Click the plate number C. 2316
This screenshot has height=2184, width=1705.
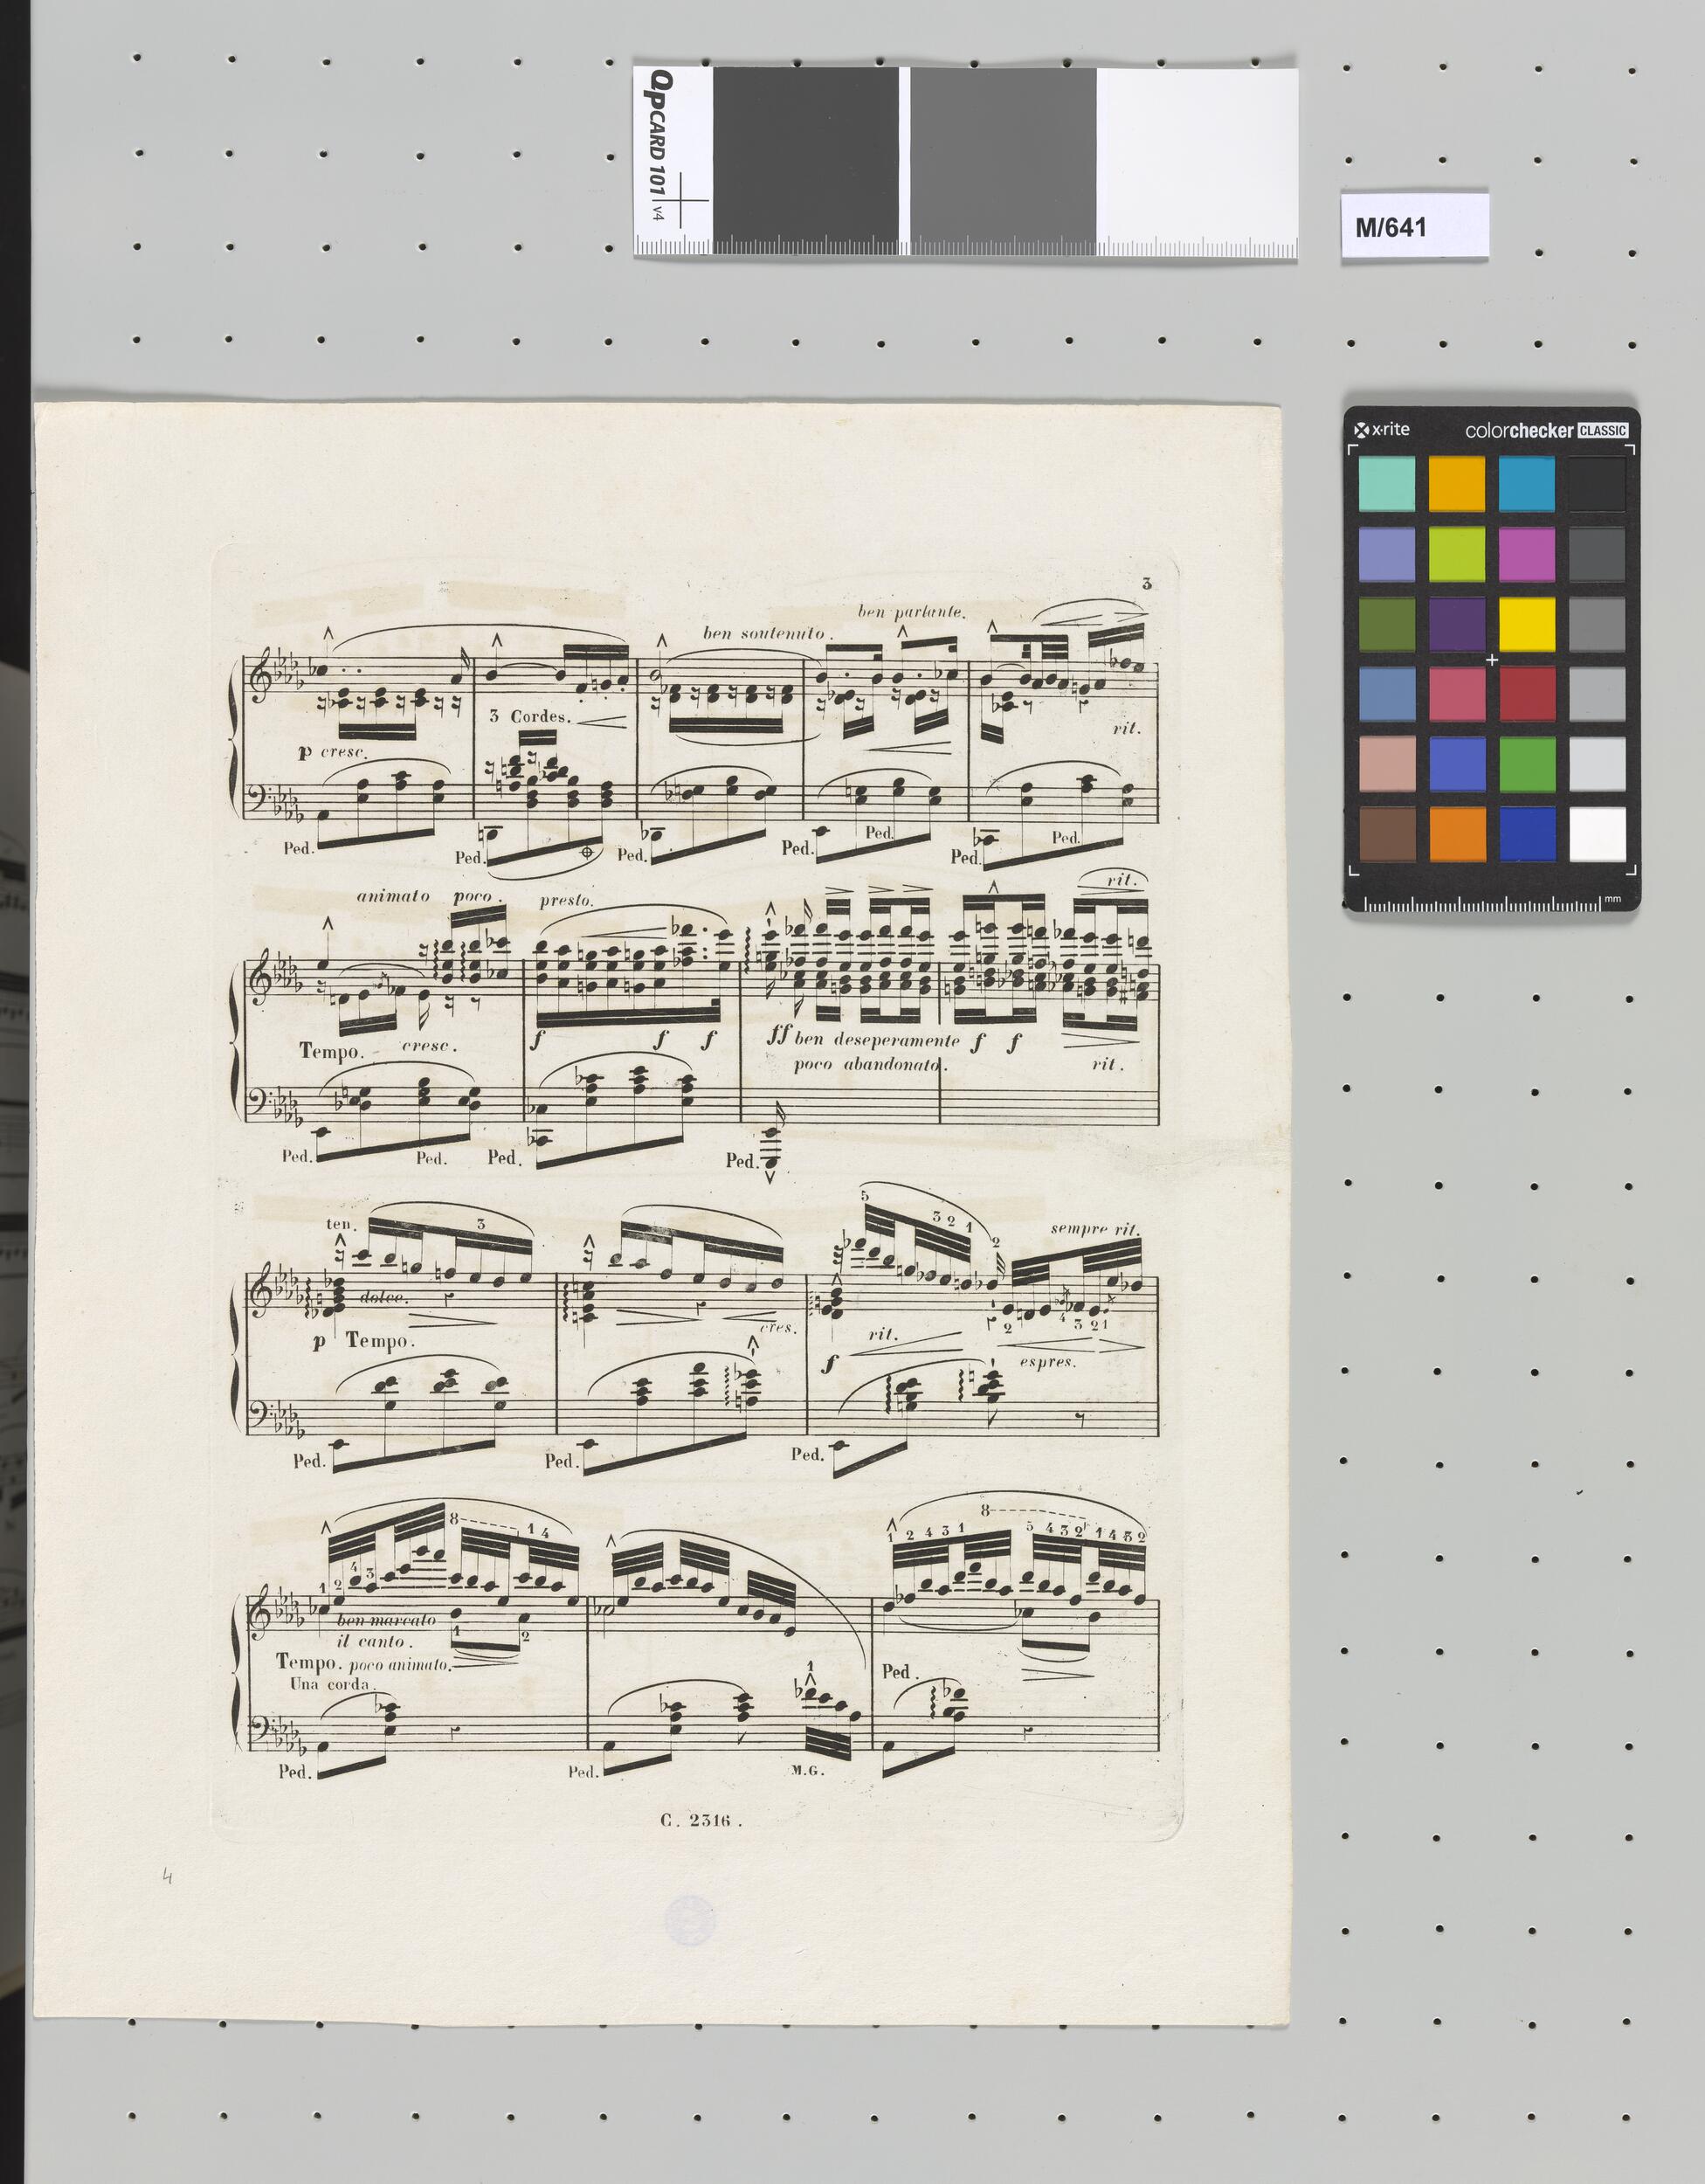click(701, 1820)
